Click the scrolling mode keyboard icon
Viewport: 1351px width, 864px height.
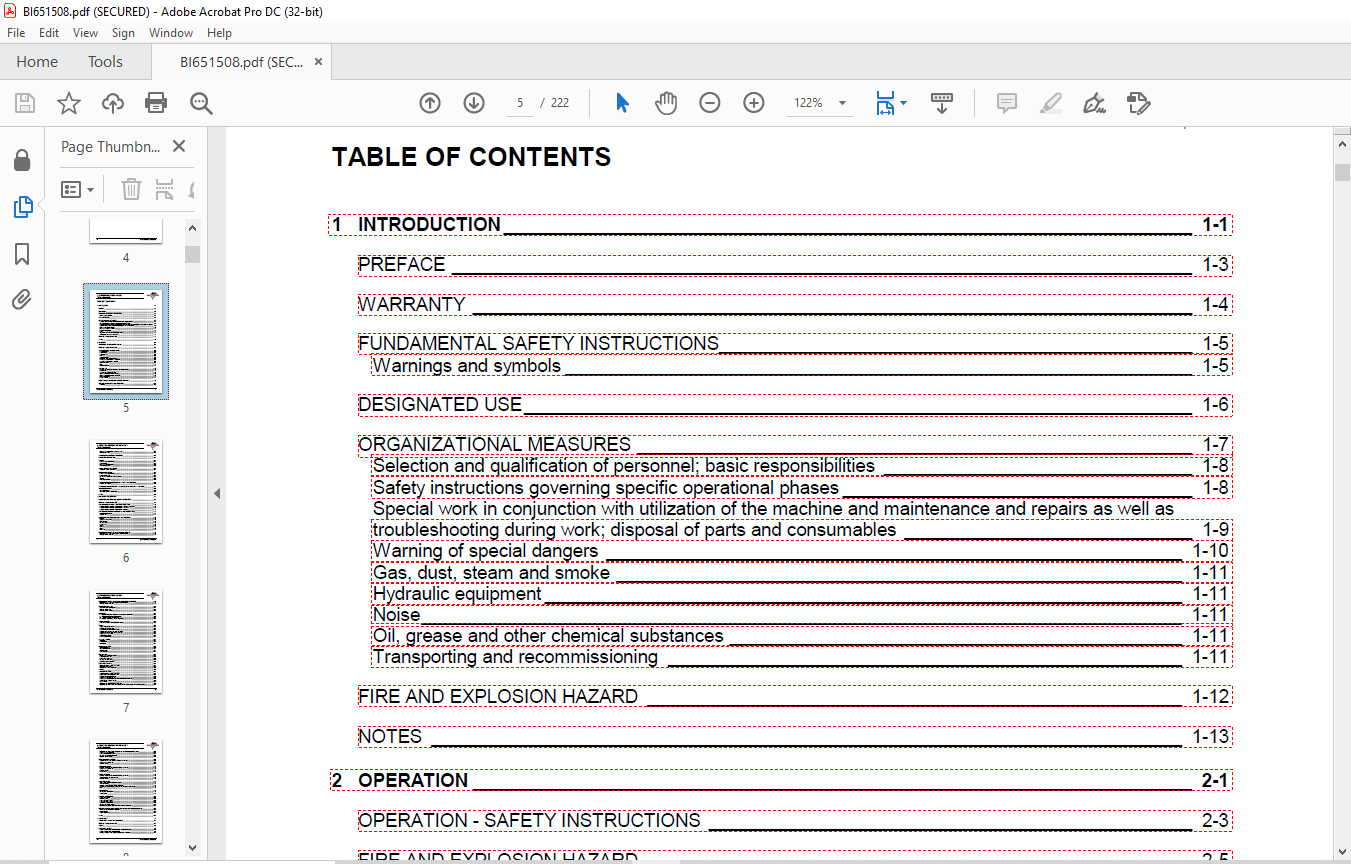[x=942, y=103]
